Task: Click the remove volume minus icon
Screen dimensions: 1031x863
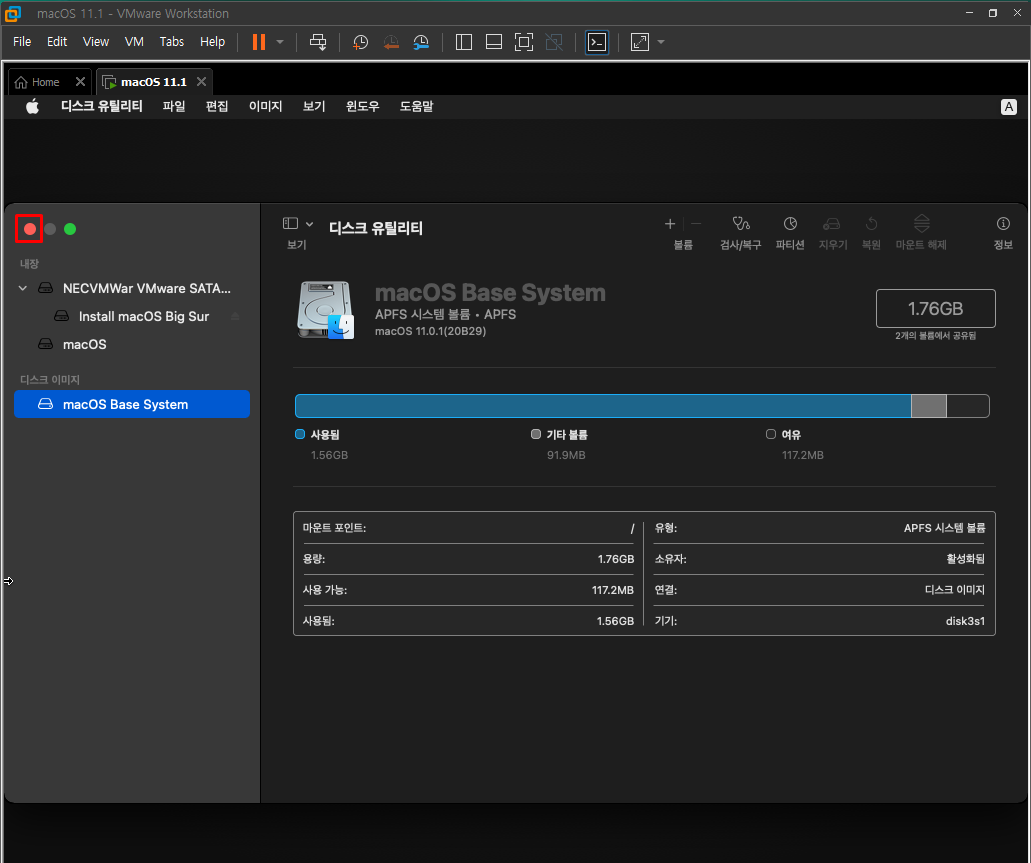Action: pos(696,224)
